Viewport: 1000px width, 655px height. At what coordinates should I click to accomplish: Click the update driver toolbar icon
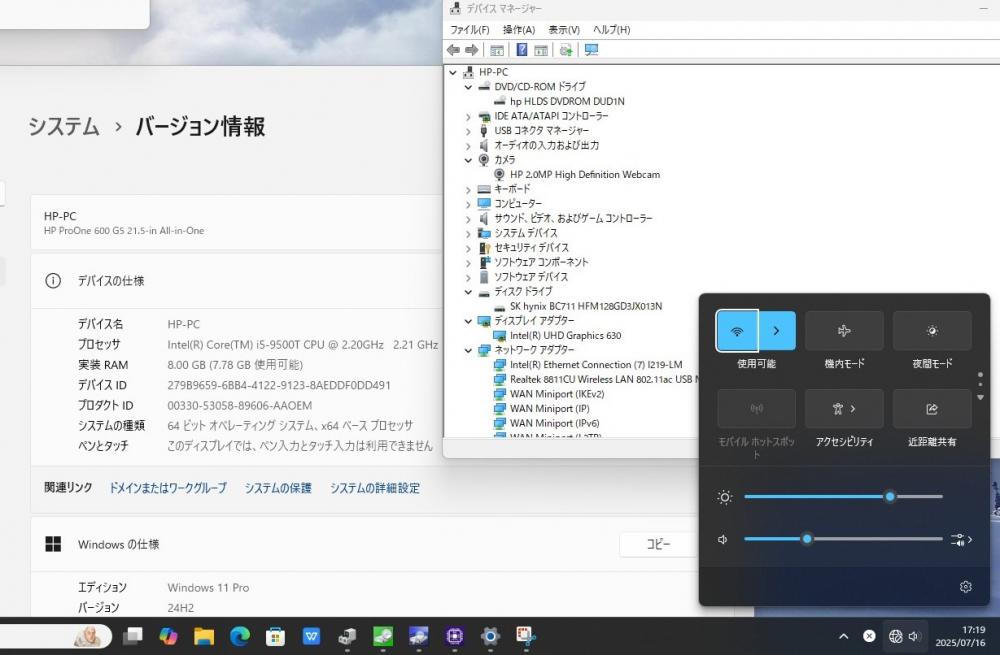566,50
